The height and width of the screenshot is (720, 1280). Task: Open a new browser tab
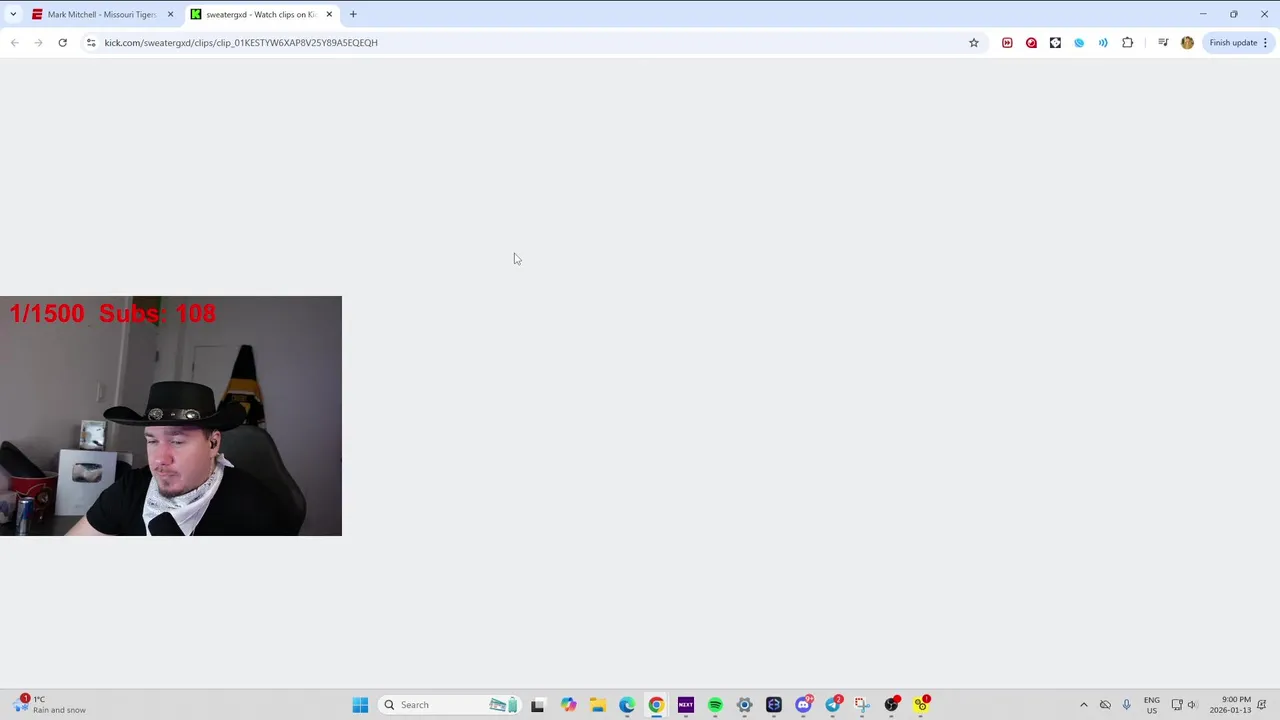(x=353, y=15)
